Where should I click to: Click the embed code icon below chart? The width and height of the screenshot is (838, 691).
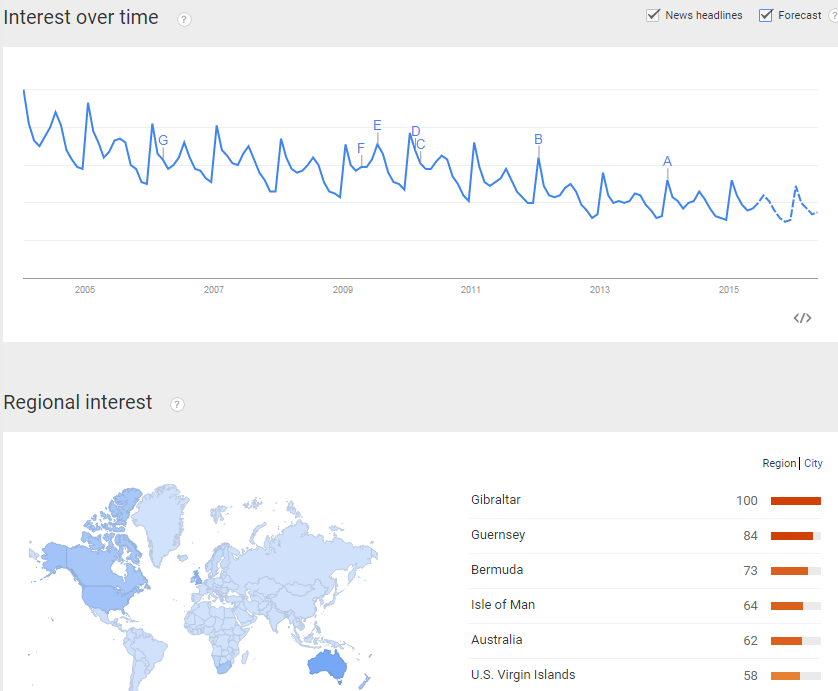point(802,319)
